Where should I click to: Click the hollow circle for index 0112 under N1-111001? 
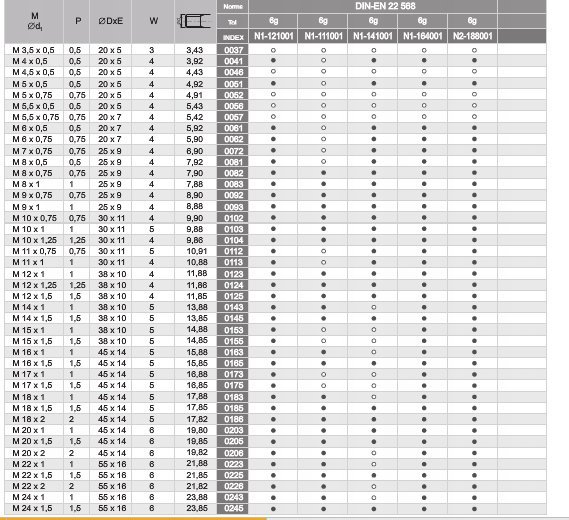pos(323,251)
